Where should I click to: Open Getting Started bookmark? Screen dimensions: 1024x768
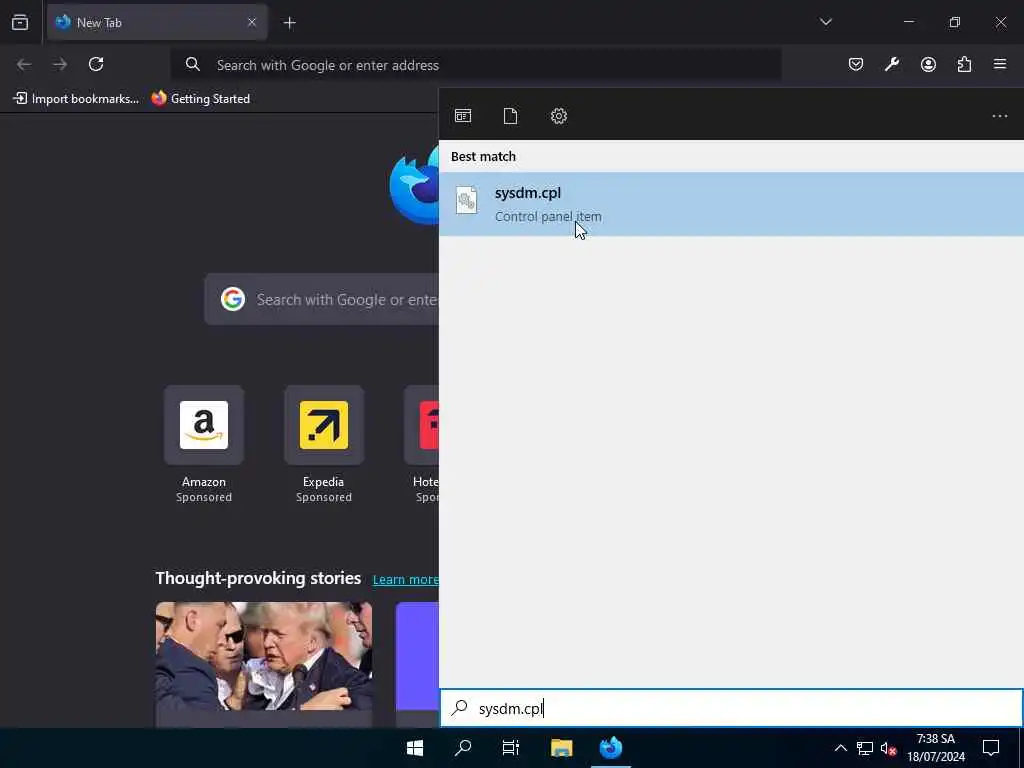point(200,99)
